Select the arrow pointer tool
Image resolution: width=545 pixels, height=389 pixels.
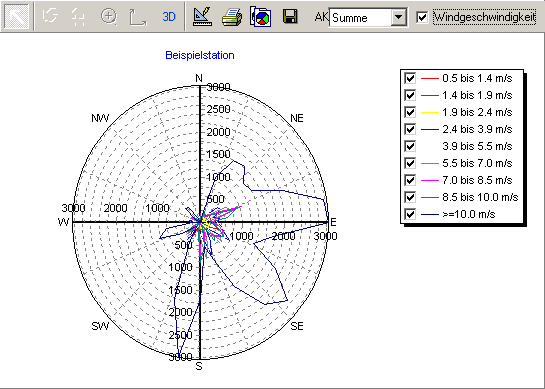[17, 16]
